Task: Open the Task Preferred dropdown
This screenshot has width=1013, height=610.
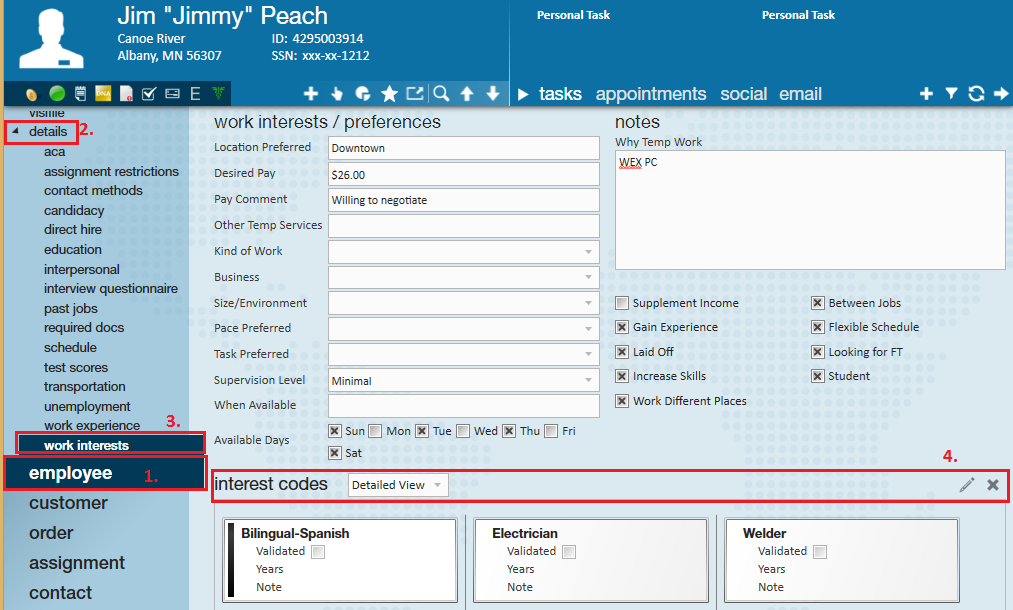Action: tap(464, 354)
